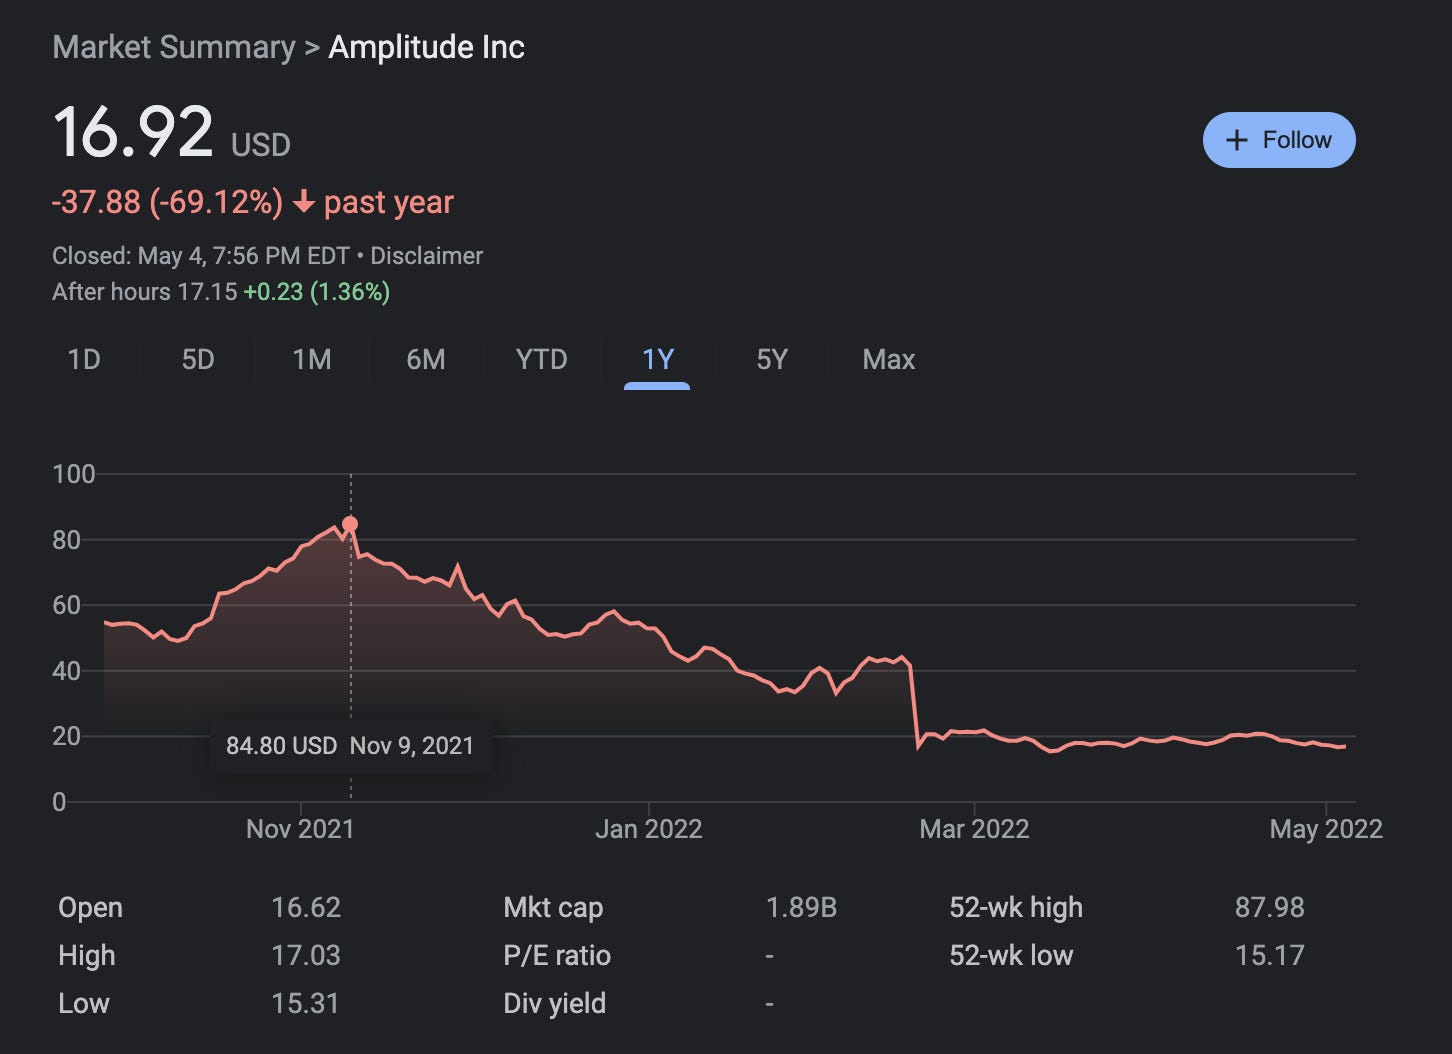Click the High value 17.03
The width and height of the screenshot is (1452, 1054).
coord(306,956)
